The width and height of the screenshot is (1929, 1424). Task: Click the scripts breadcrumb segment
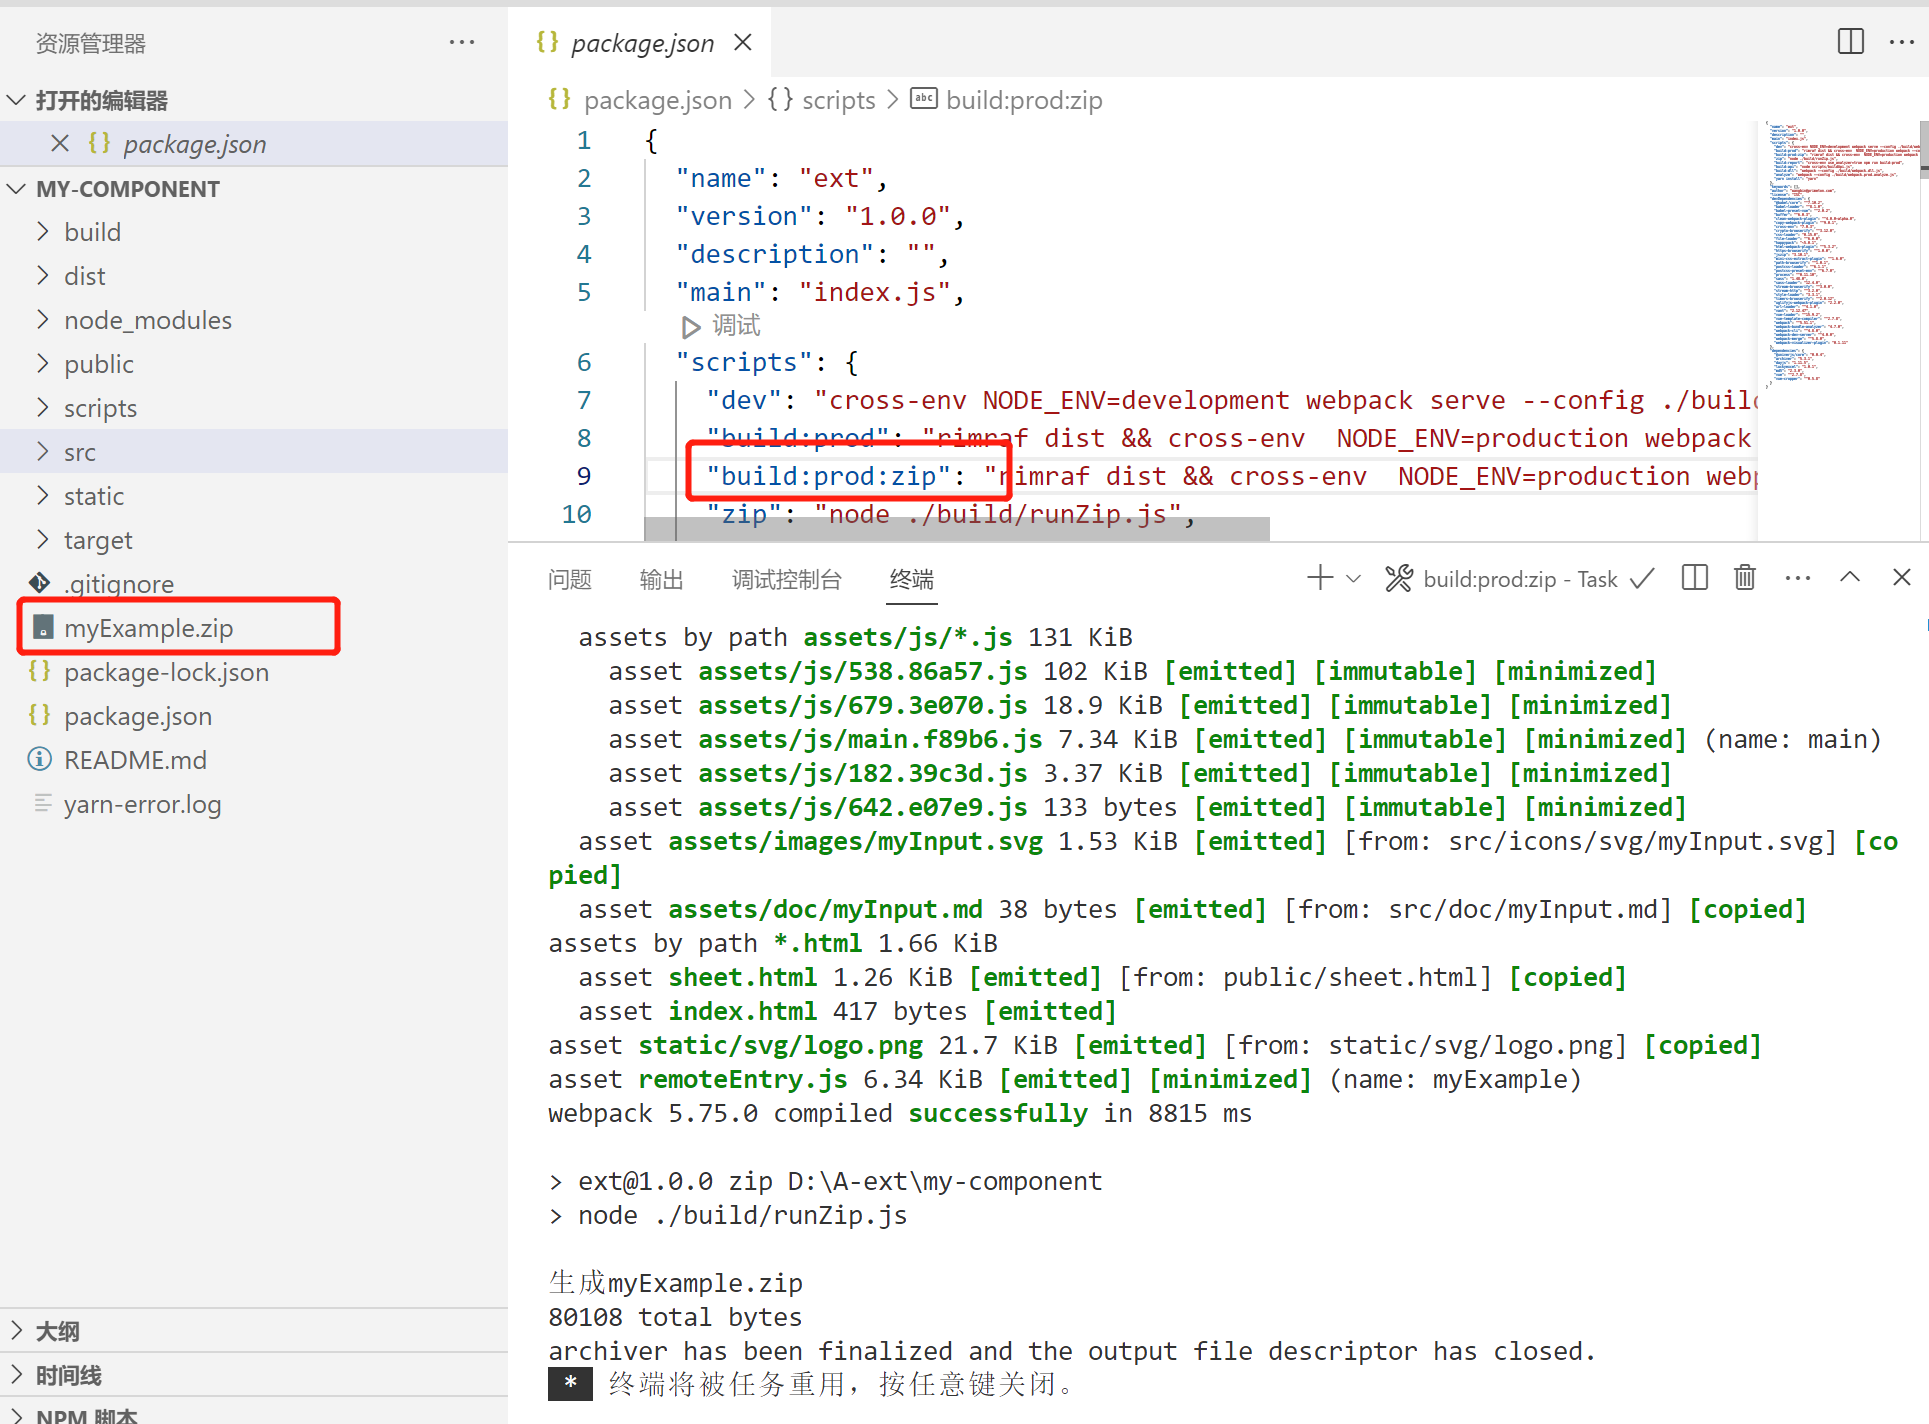click(x=838, y=100)
